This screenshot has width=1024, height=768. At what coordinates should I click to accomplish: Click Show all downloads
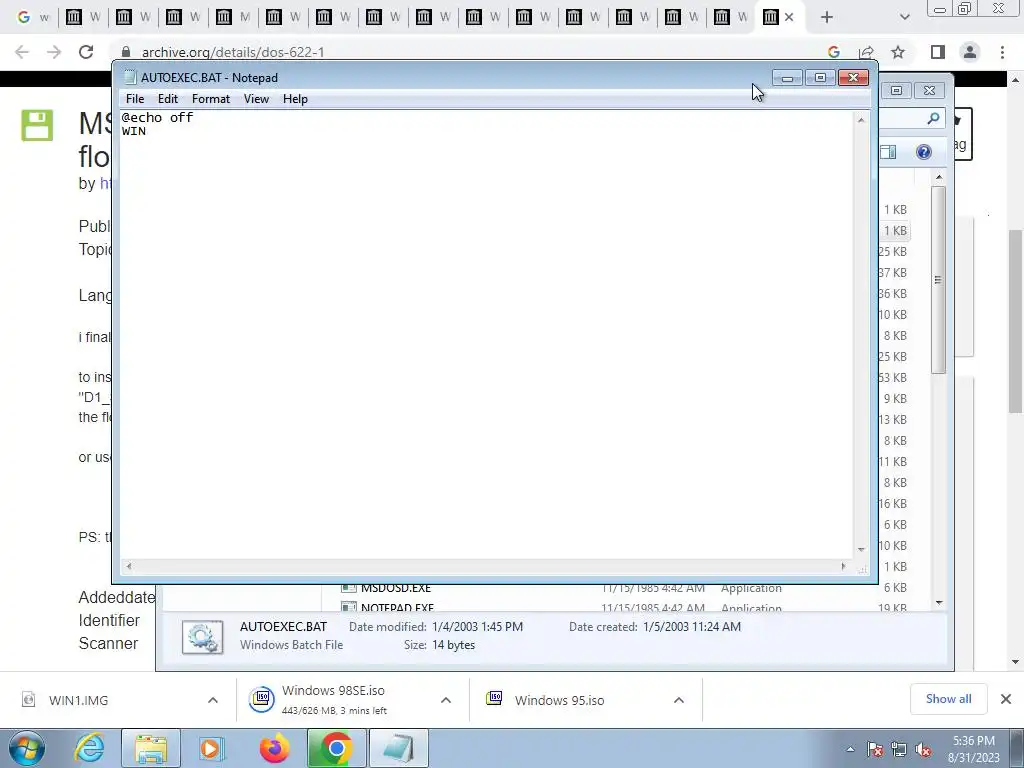(x=948, y=699)
